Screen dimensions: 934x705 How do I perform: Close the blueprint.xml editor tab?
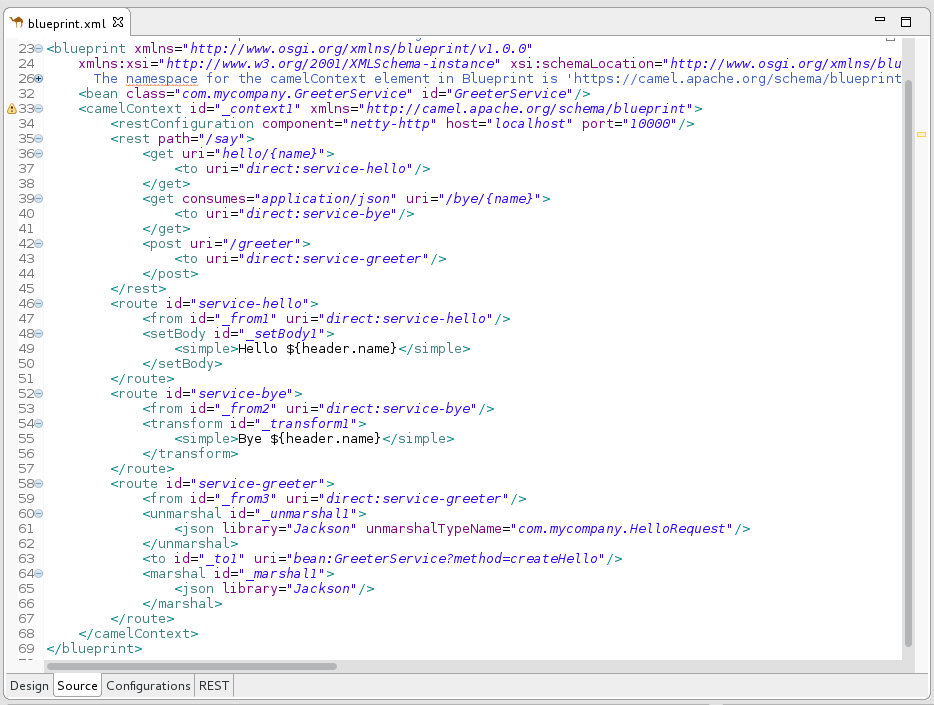118,22
